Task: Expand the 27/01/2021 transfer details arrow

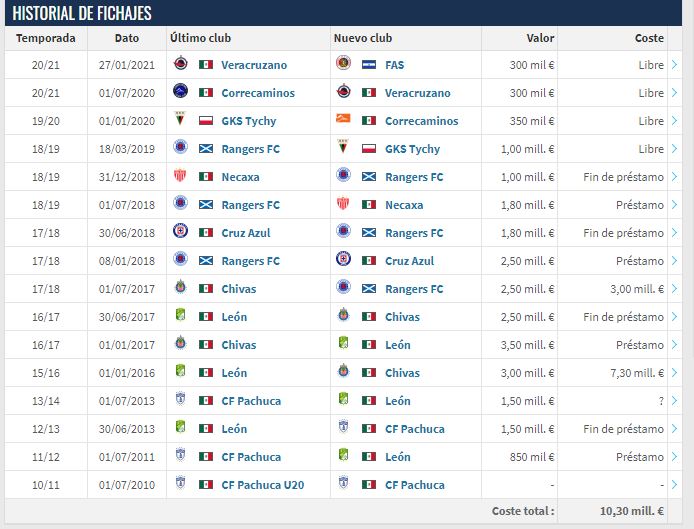Action: 675,65
